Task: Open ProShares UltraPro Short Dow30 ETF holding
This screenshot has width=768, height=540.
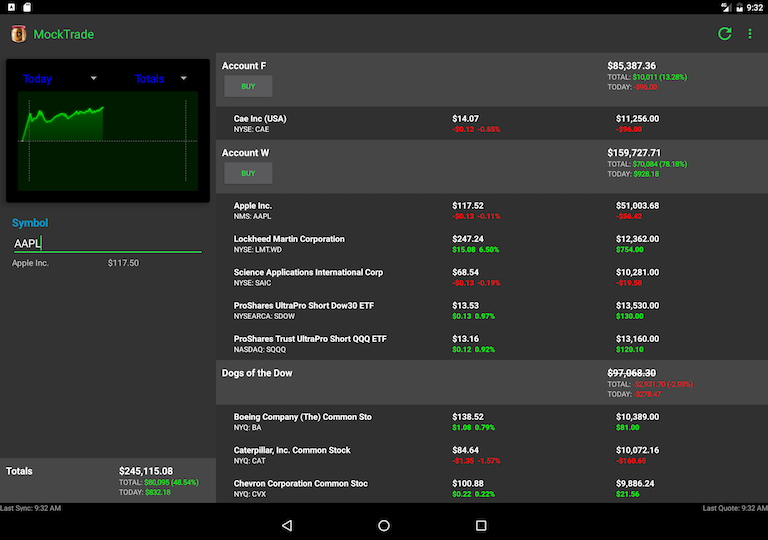Action: [492, 311]
